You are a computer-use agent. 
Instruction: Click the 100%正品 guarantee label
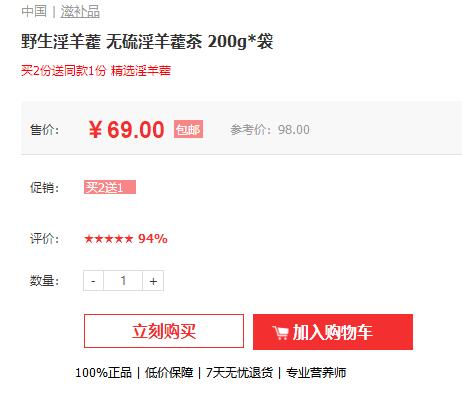103,373
